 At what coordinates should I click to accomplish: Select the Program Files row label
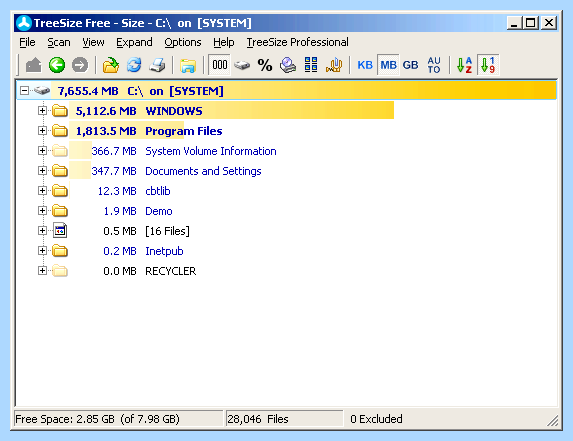(x=184, y=131)
